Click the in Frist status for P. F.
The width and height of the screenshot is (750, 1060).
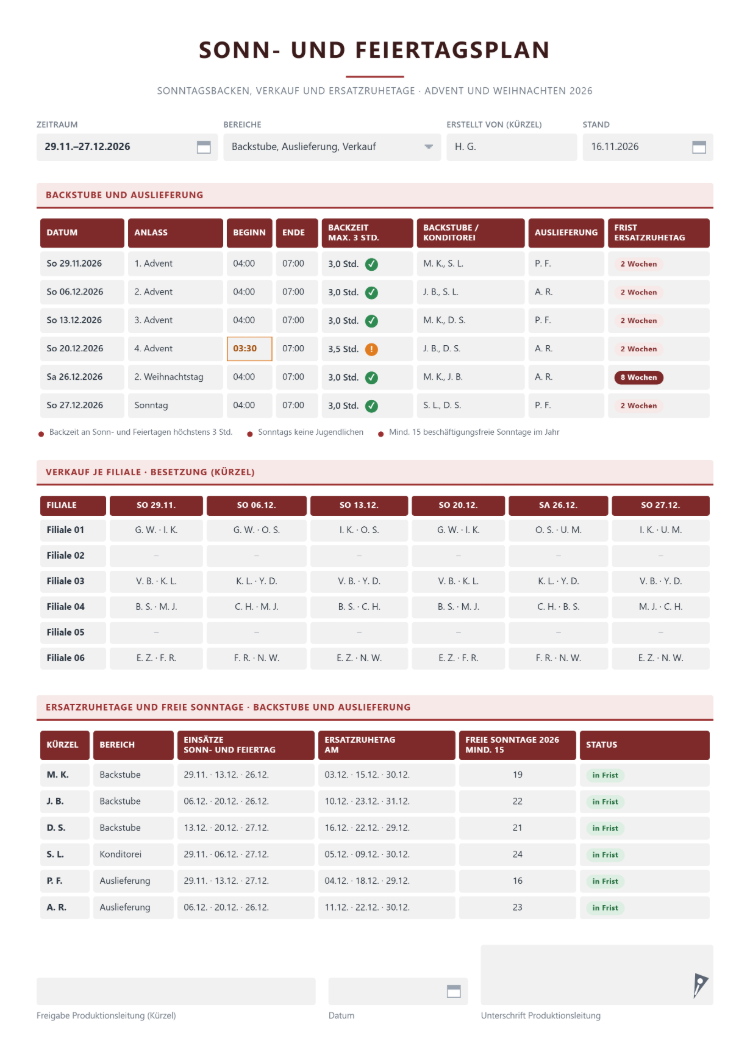pos(605,881)
